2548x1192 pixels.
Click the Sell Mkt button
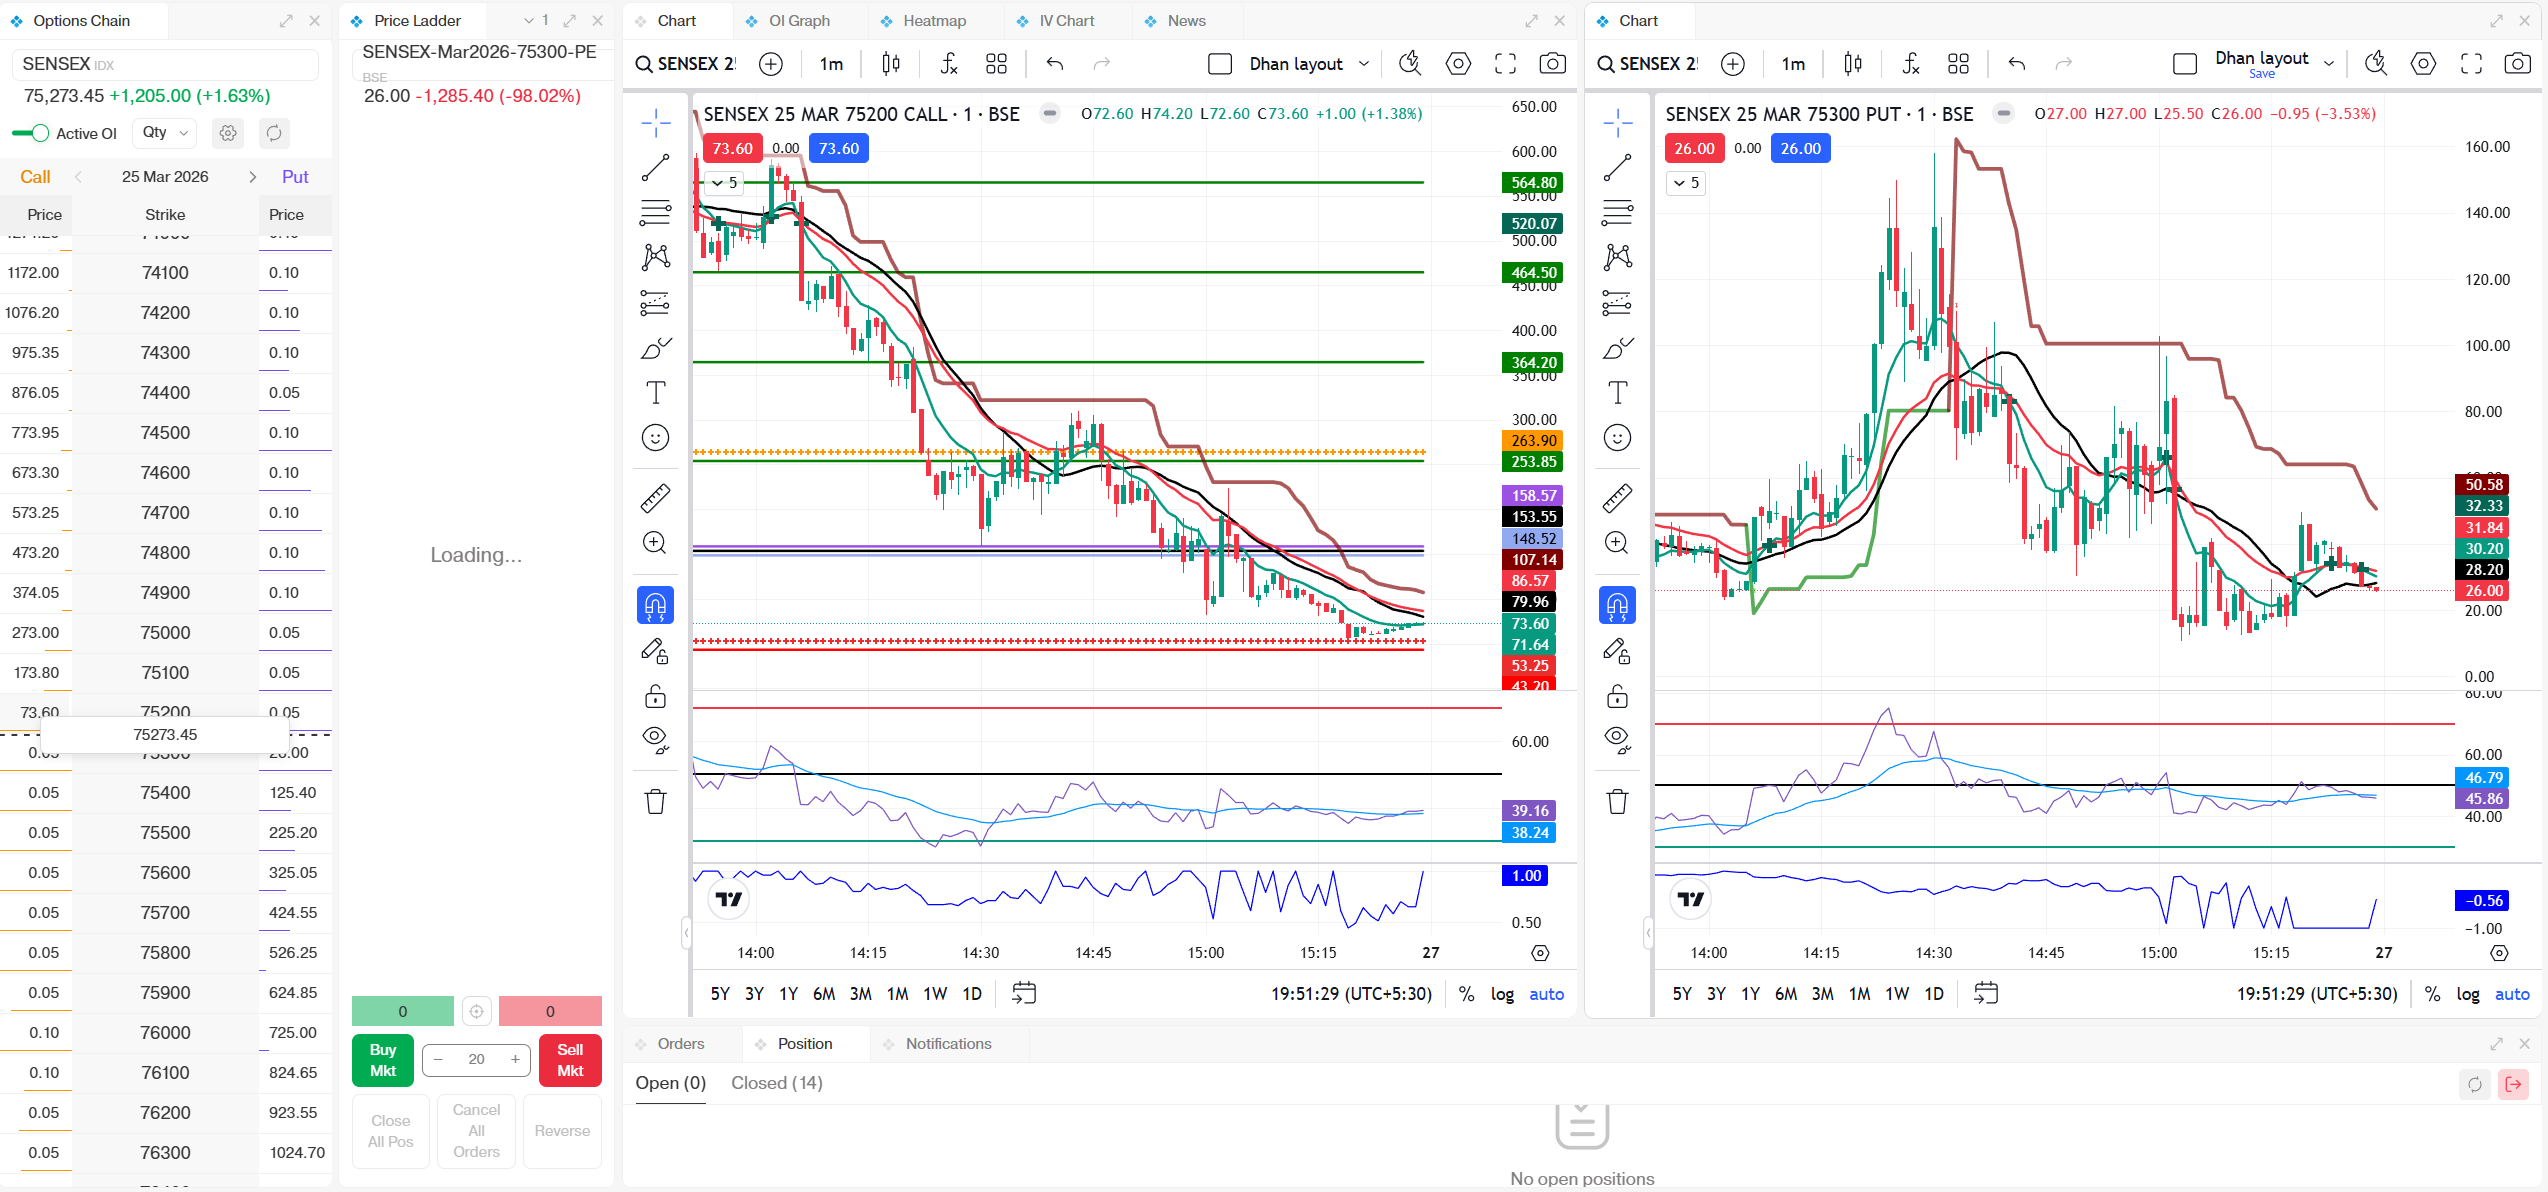570,1060
